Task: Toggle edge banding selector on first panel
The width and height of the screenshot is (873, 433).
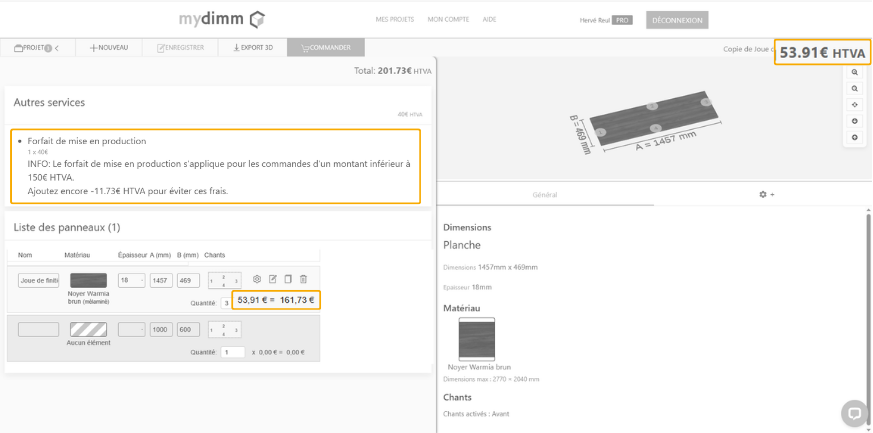Action: (224, 281)
